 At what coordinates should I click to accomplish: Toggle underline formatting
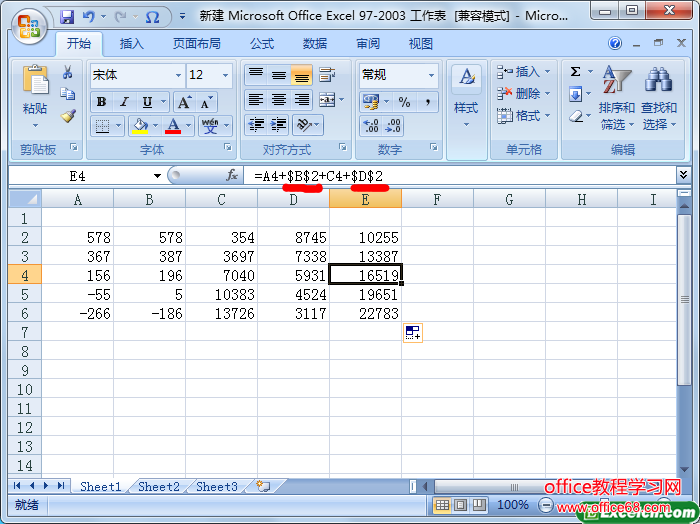147,102
